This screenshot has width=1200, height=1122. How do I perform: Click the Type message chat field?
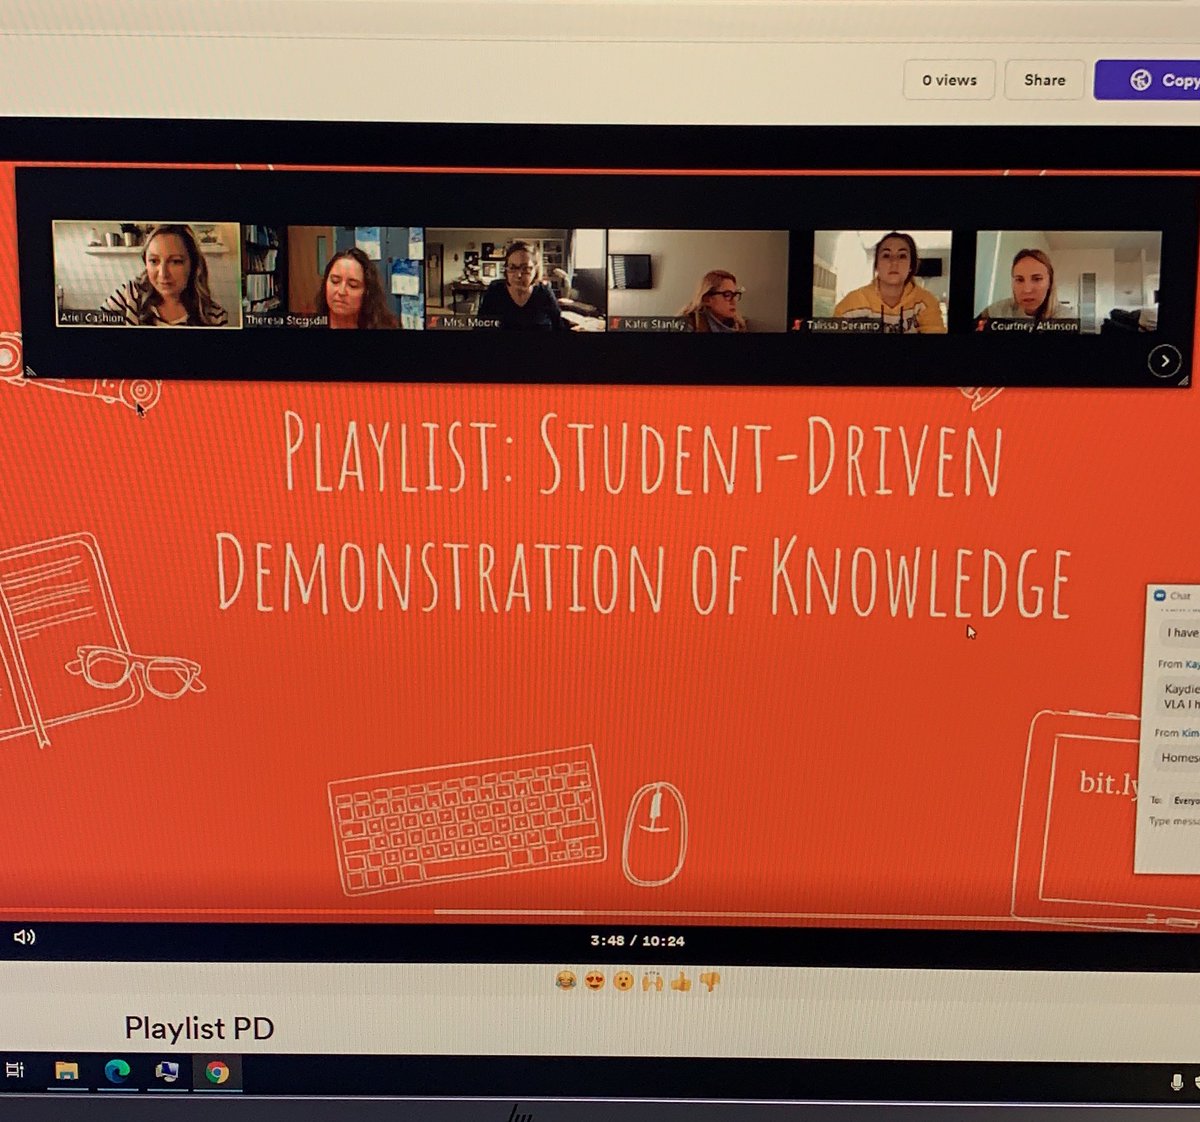click(x=1173, y=821)
